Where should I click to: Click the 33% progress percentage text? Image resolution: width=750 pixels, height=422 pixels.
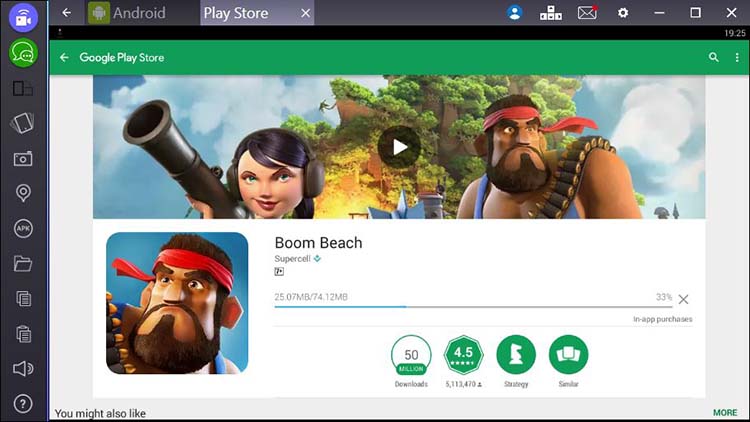(664, 297)
